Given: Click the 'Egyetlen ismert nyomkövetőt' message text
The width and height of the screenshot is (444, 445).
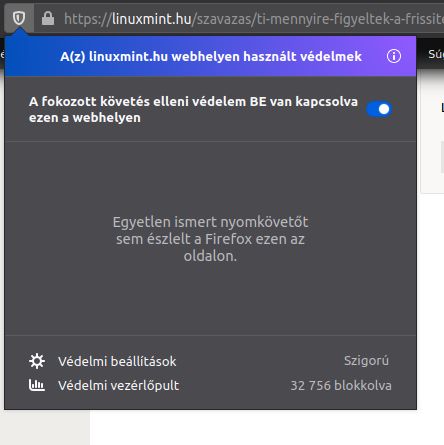Looking at the screenshot, I should coord(210,239).
